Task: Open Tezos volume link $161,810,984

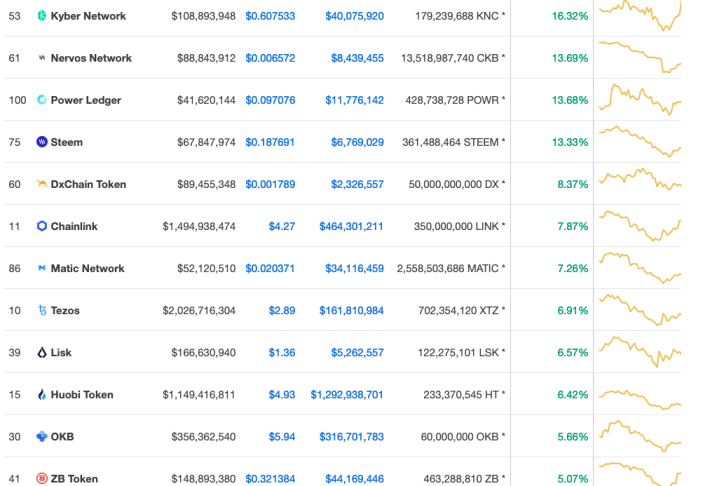Action: [x=351, y=310]
